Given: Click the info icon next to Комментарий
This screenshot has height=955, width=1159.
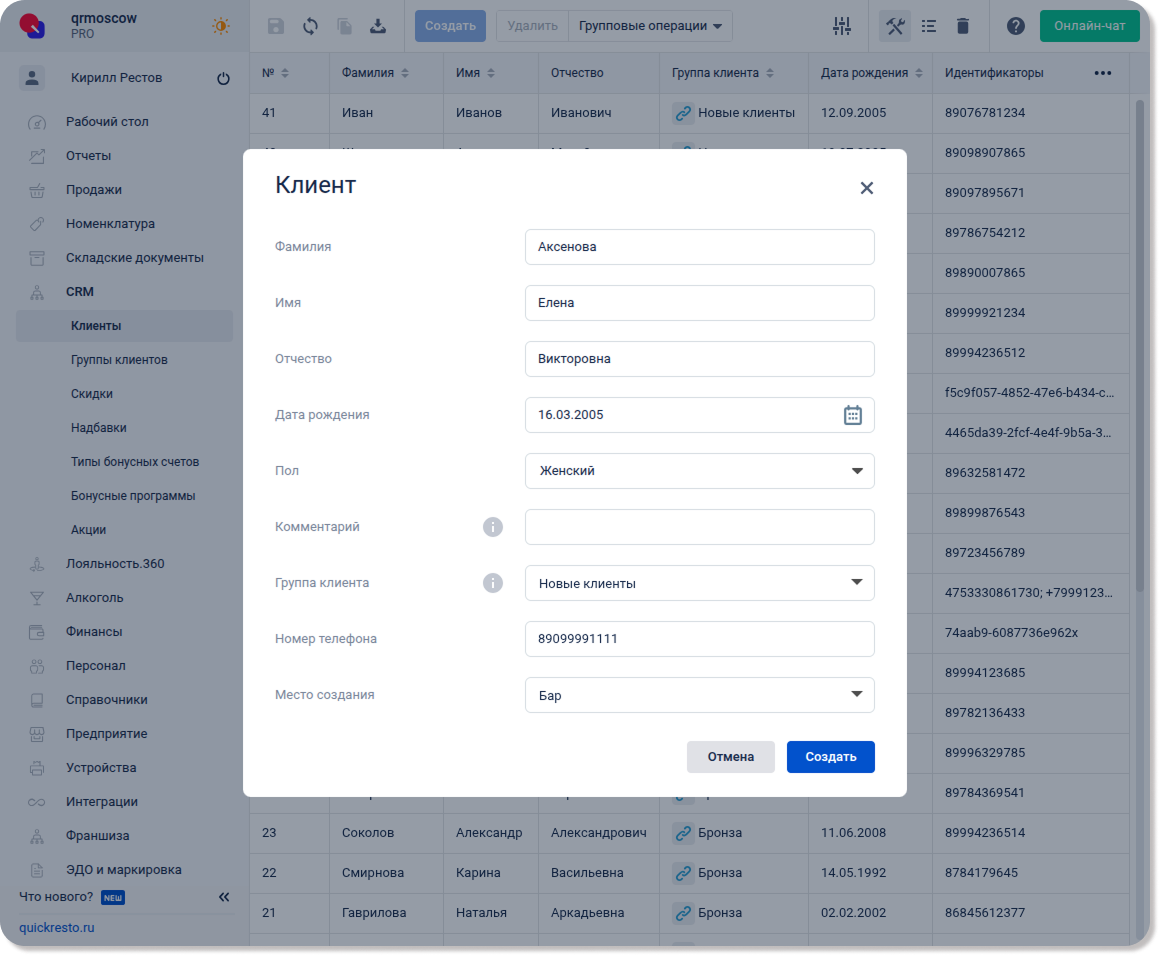Looking at the screenshot, I should (x=492, y=527).
